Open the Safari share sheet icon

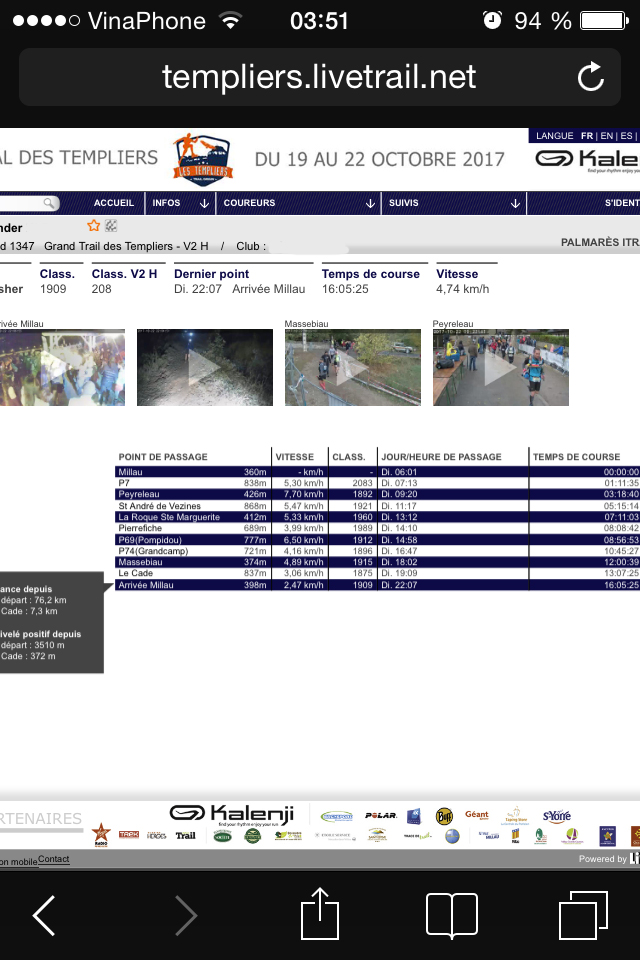tap(320, 913)
